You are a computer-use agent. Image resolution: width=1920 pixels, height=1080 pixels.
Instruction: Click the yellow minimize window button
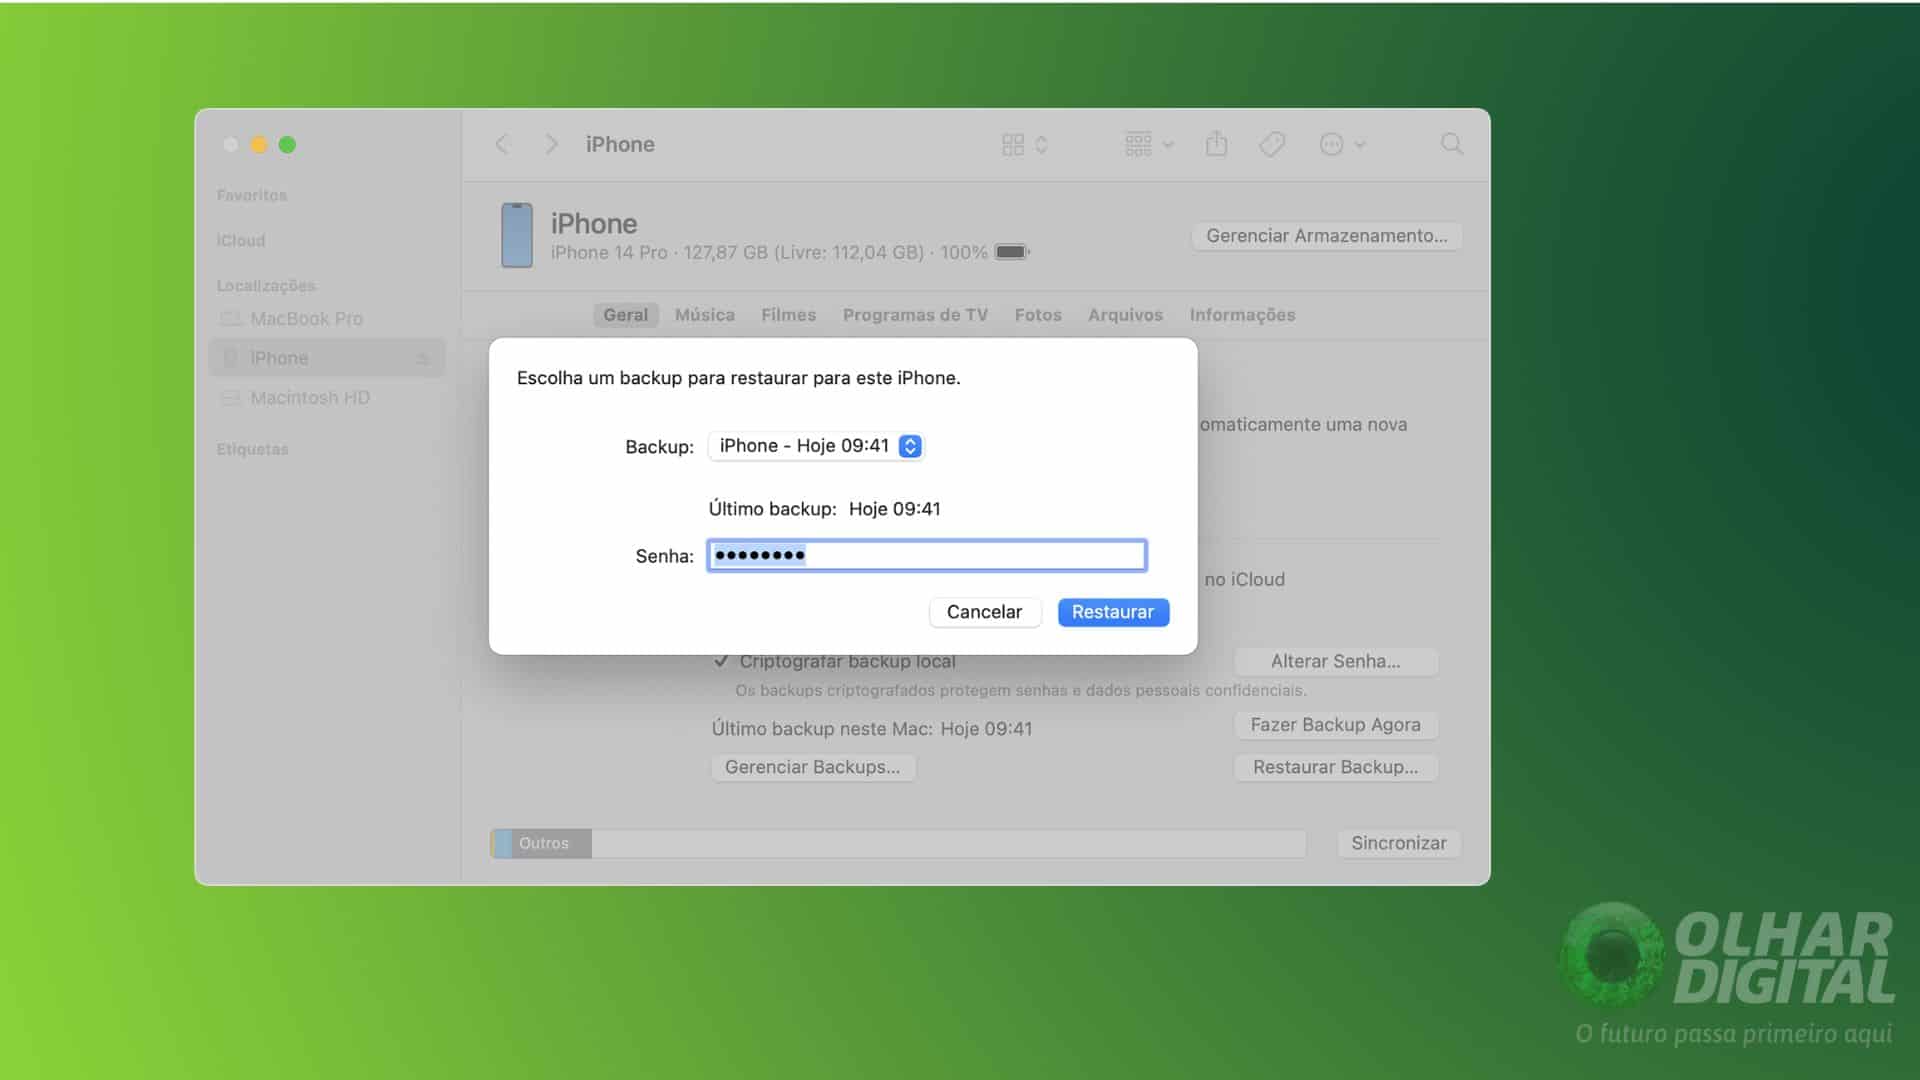click(259, 145)
